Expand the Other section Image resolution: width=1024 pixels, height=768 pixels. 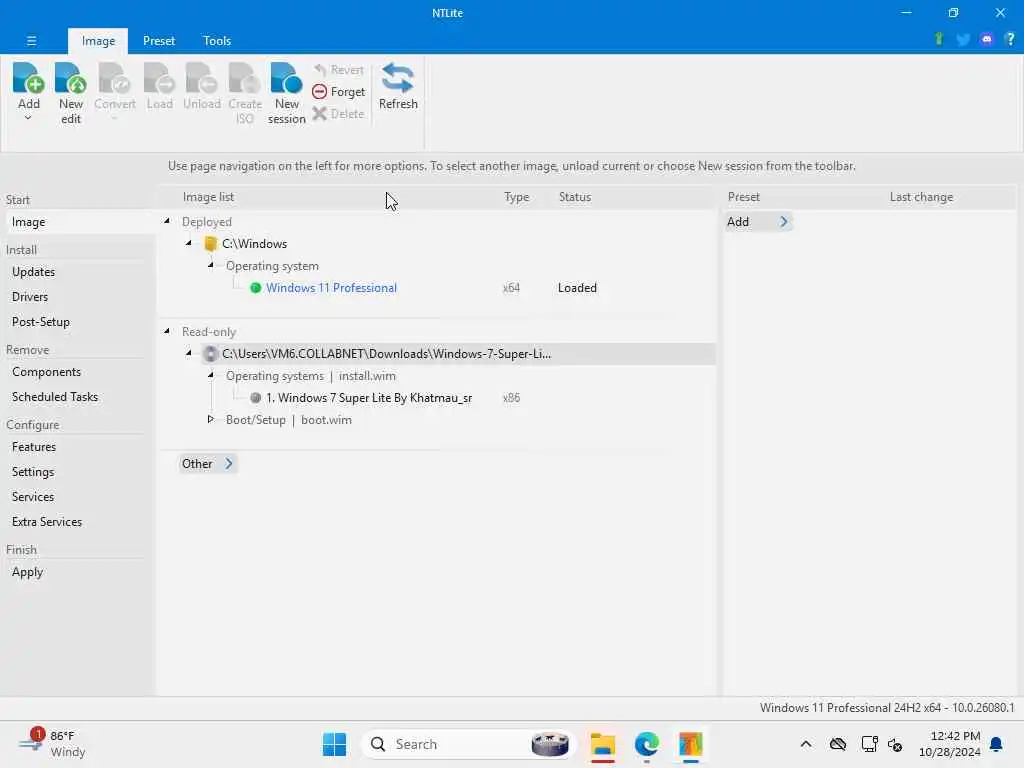pos(208,464)
